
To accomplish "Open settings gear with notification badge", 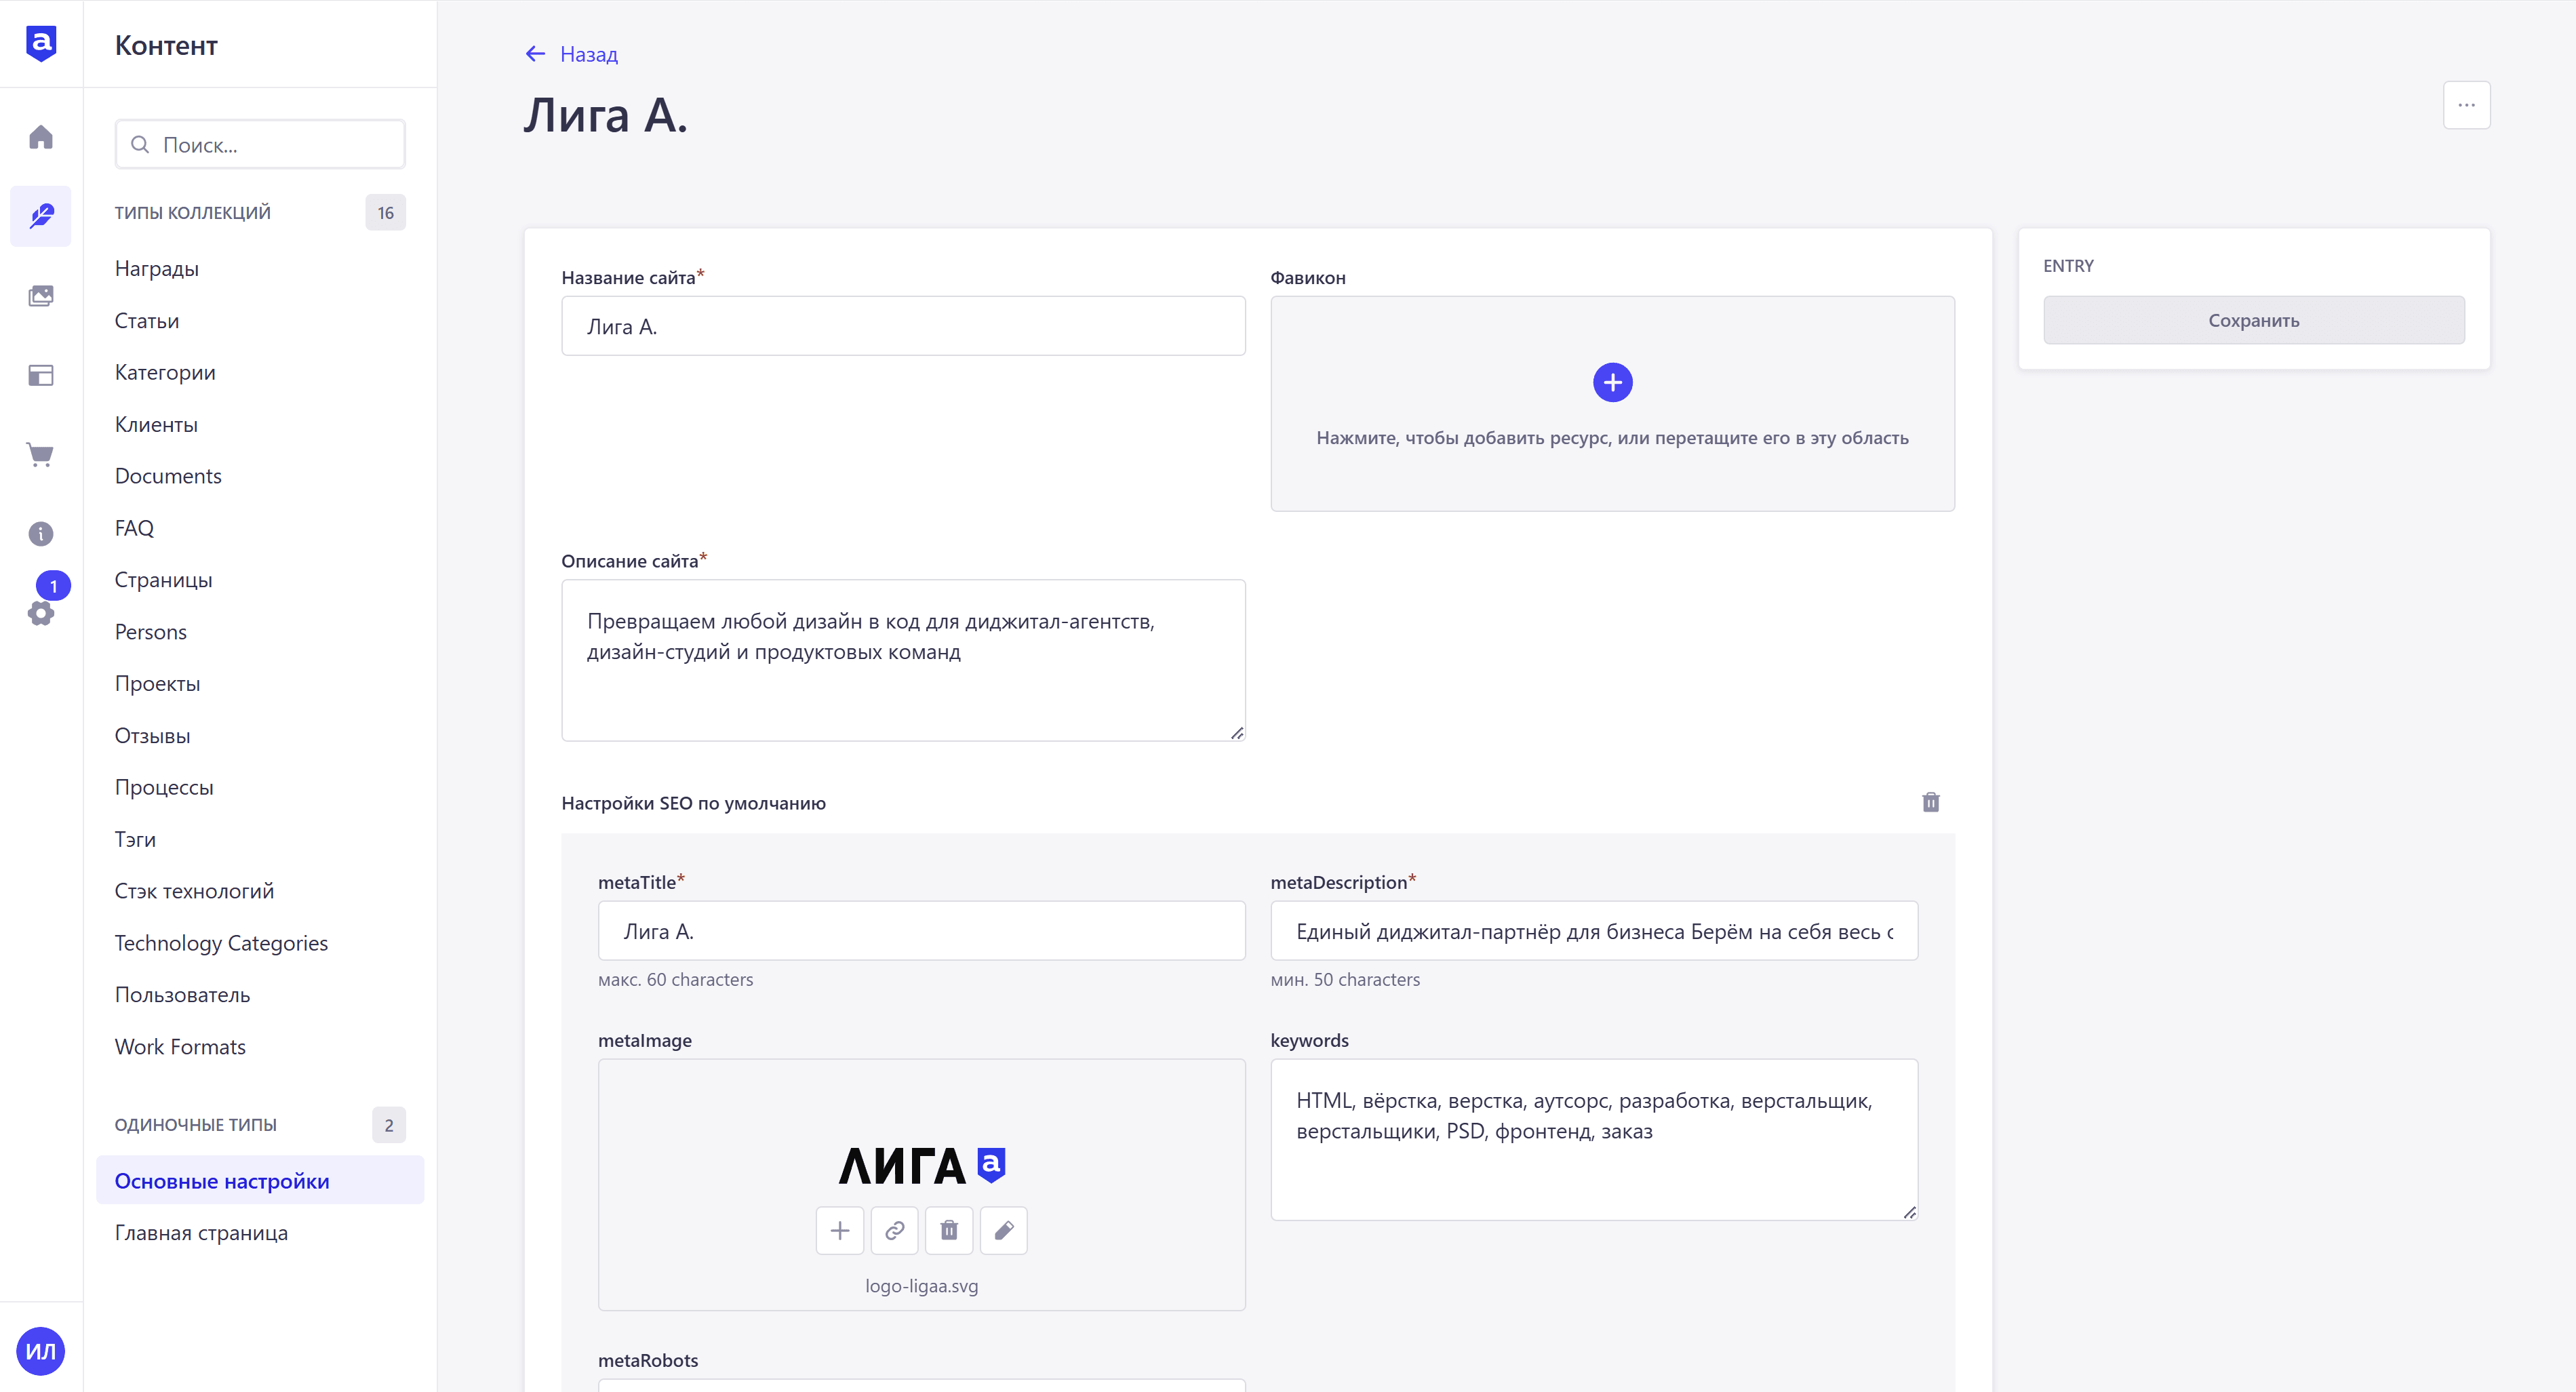I will (41, 612).
